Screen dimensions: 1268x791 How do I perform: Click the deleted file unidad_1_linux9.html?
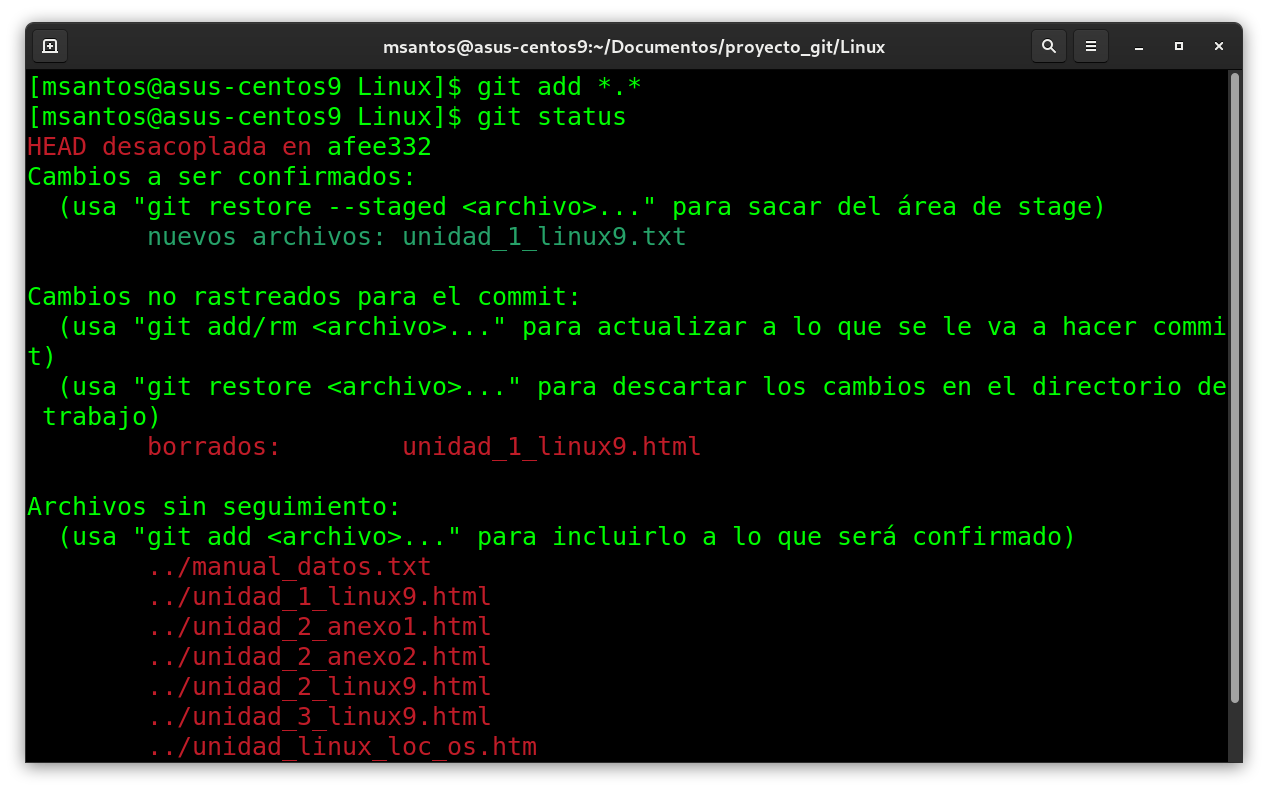[x=551, y=447]
